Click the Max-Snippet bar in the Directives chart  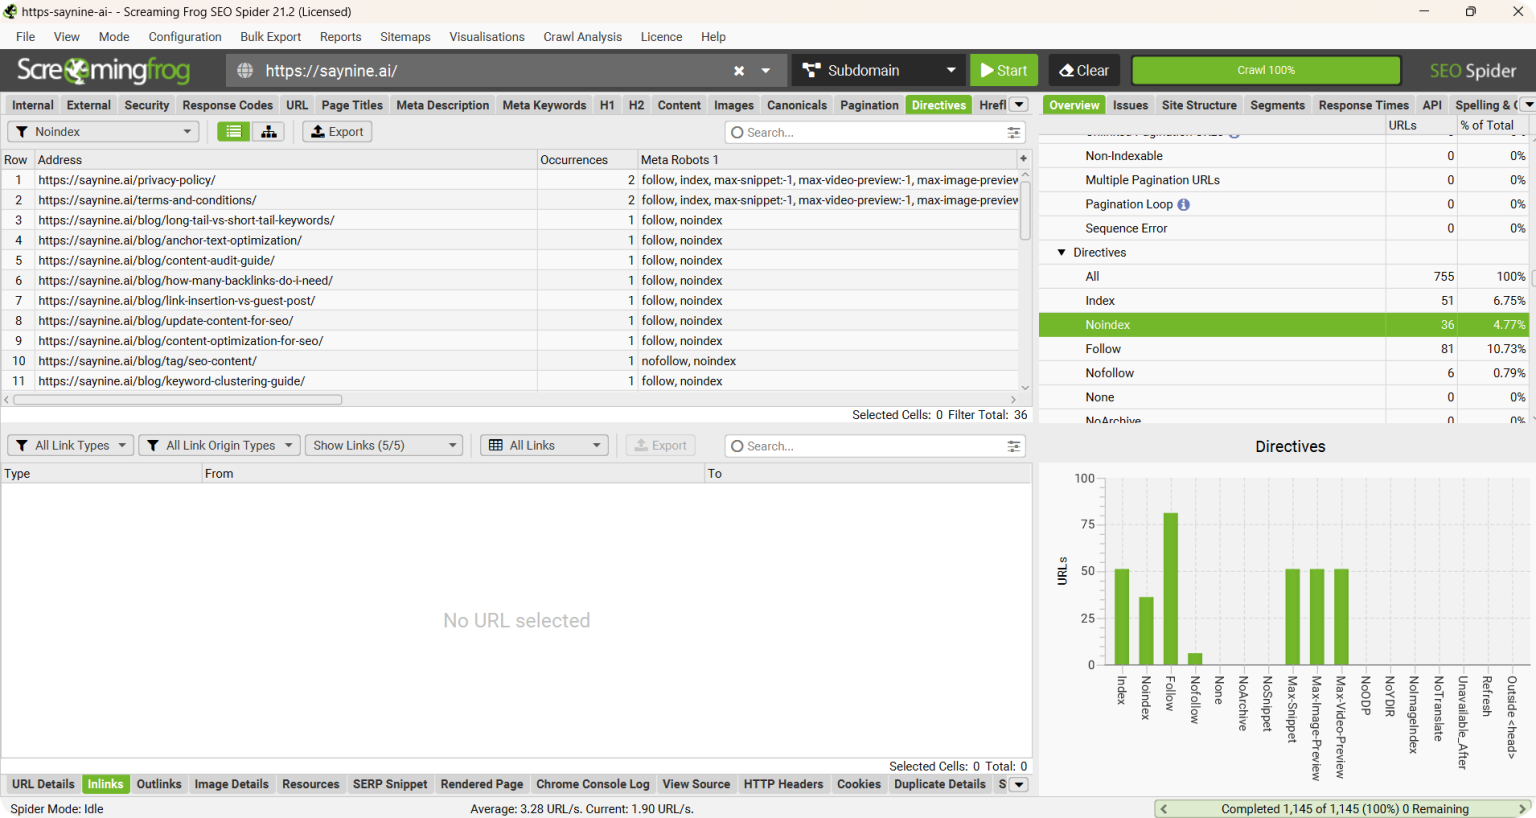coord(1292,617)
